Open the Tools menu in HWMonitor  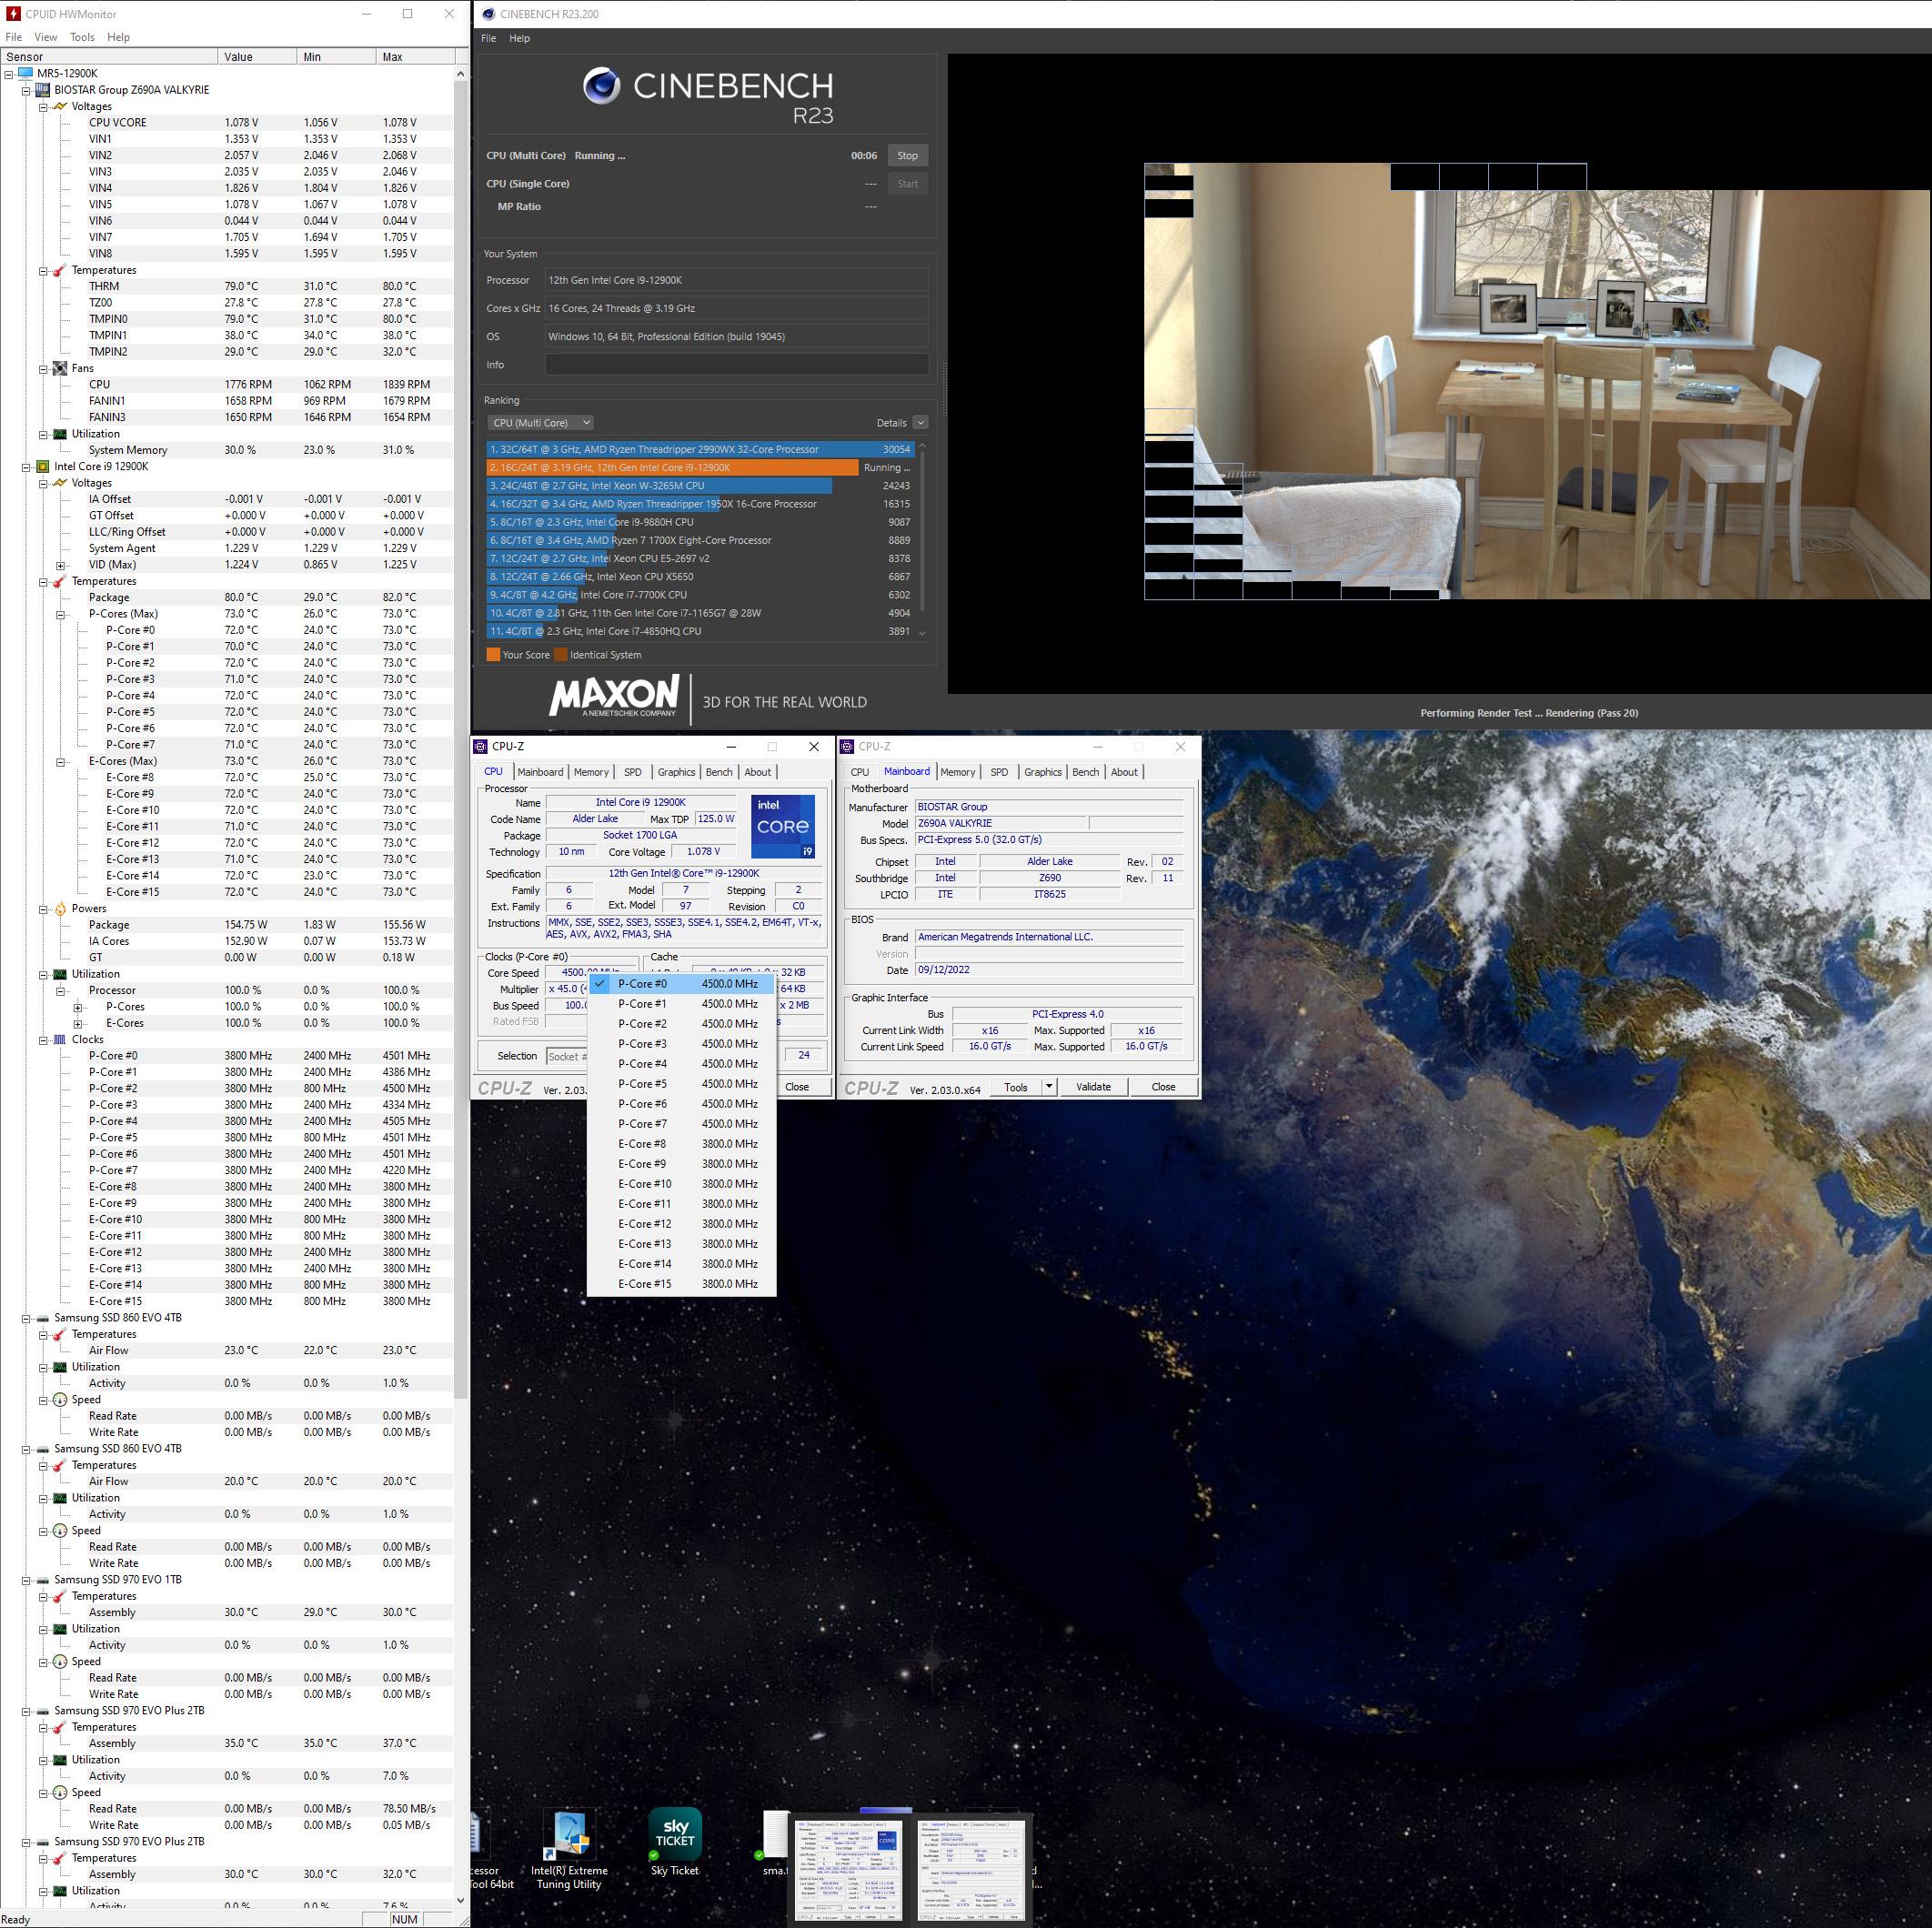[x=82, y=37]
